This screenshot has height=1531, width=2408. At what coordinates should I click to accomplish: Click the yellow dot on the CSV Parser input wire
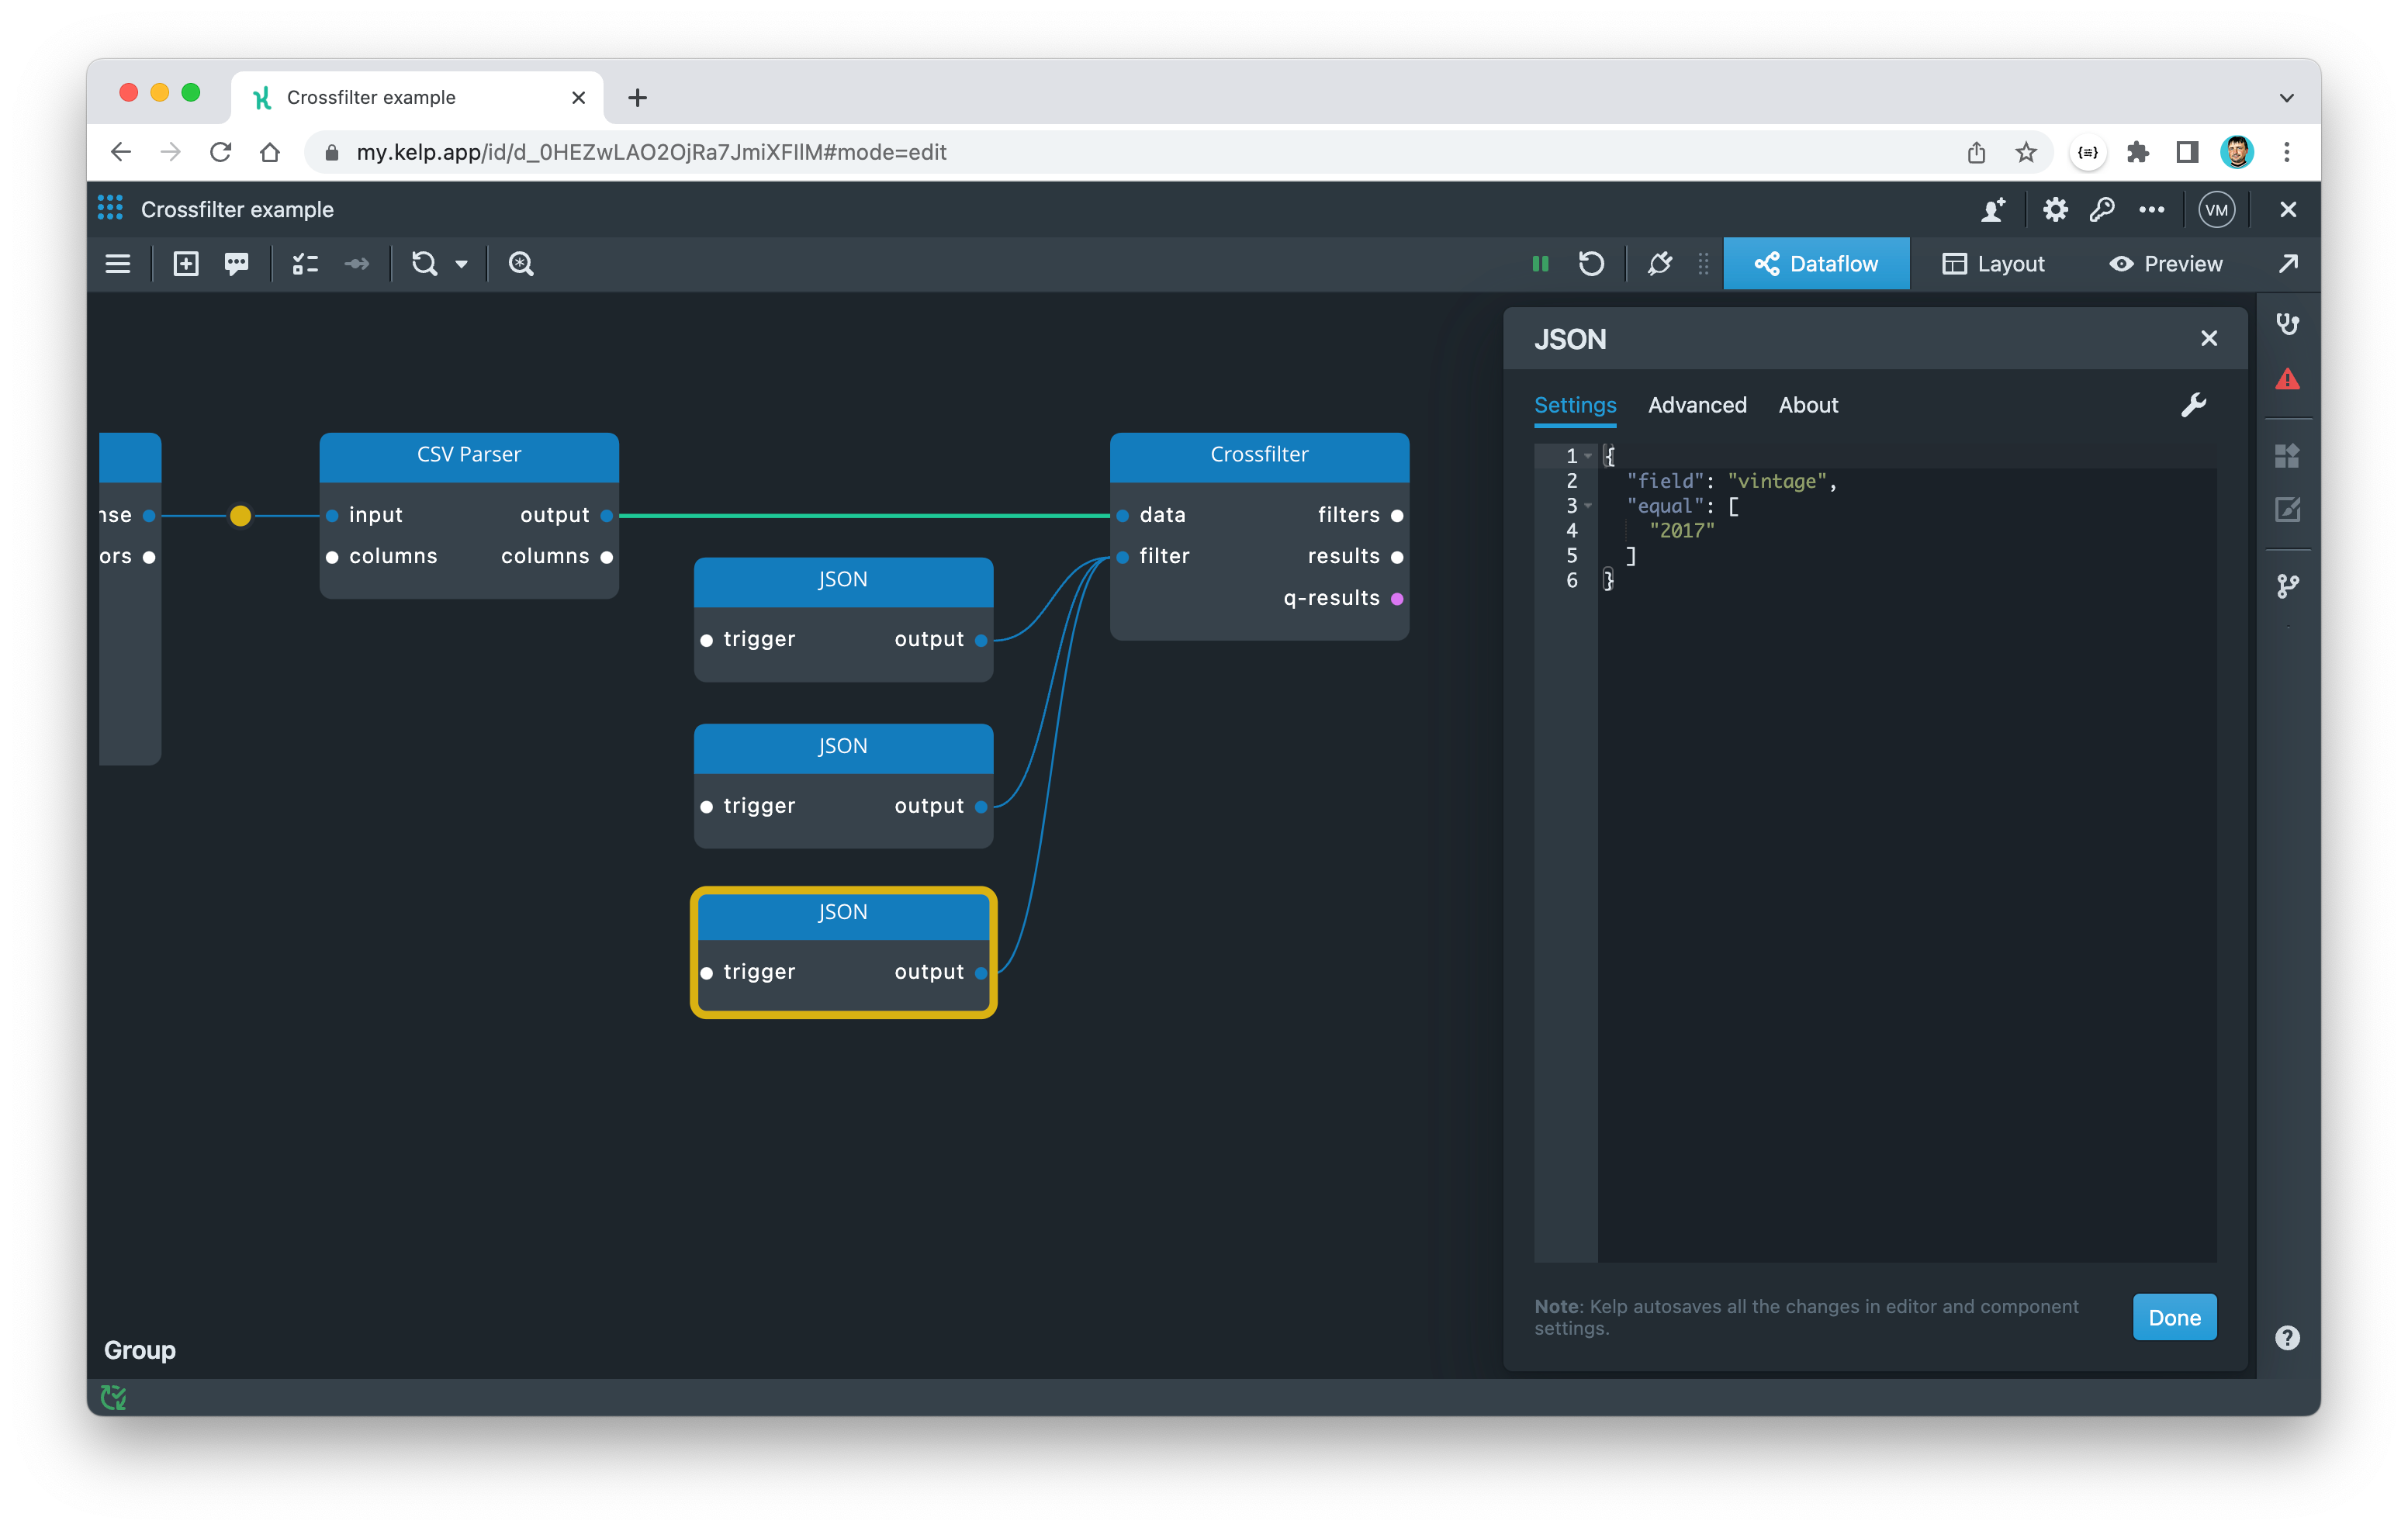click(x=240, y=516)
